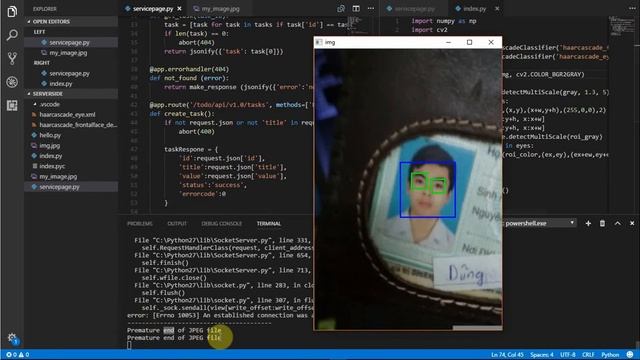Open More Actions for right editor group

632,9
